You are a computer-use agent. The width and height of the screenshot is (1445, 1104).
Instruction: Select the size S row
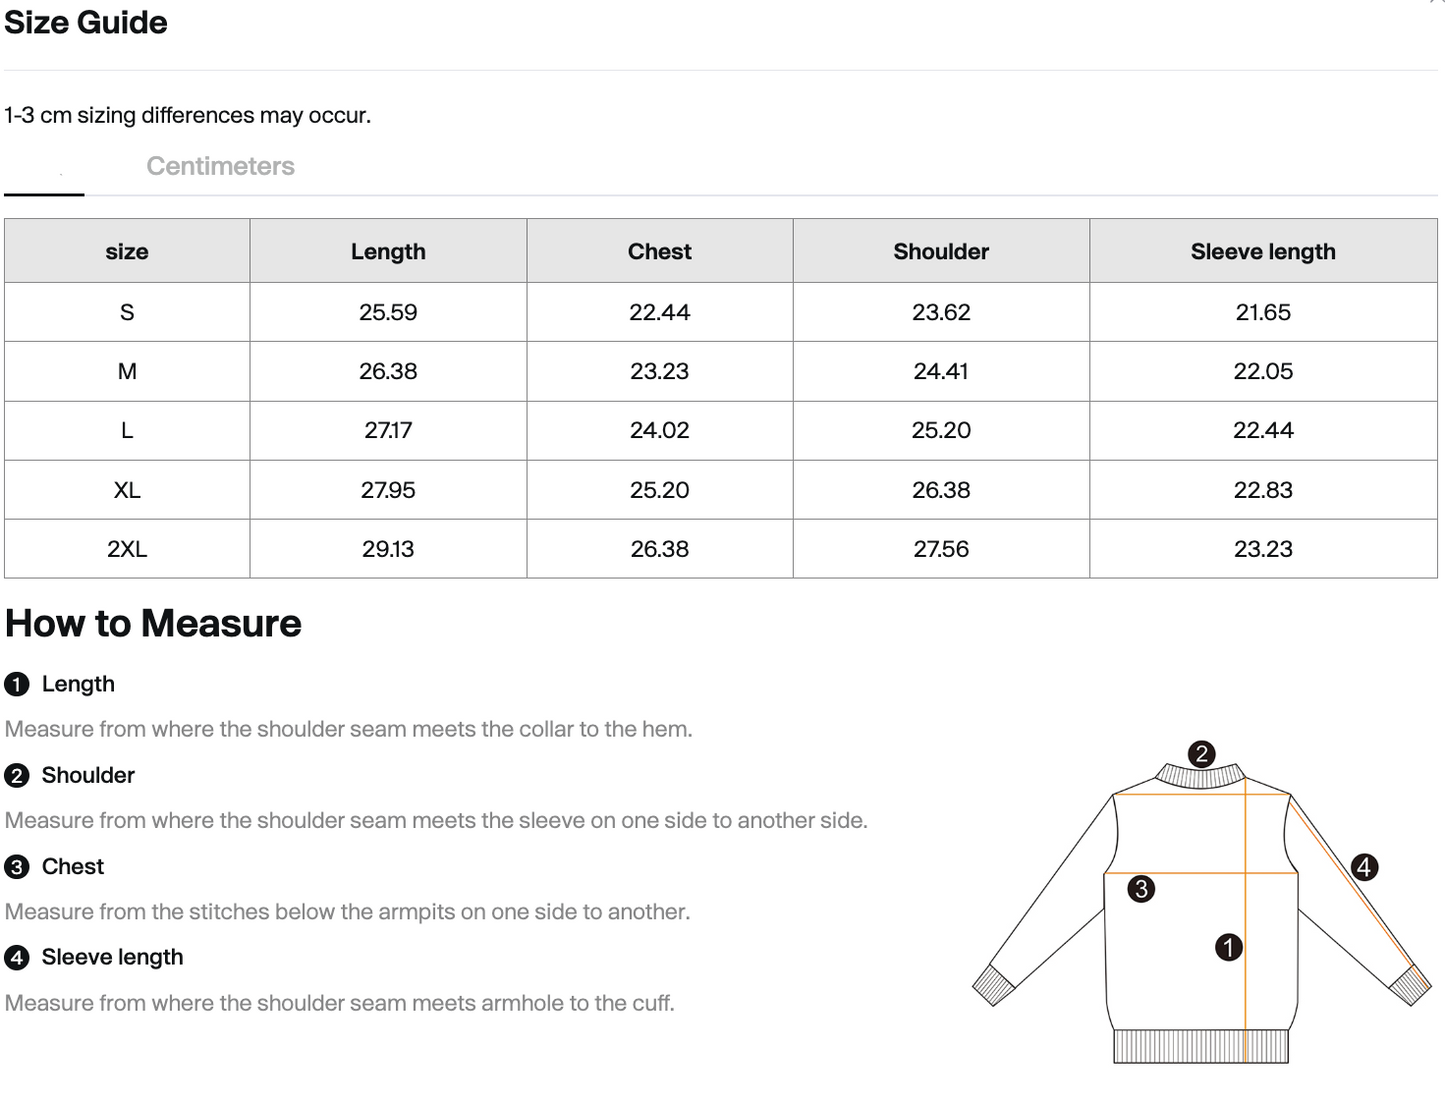tap(126, 311)
